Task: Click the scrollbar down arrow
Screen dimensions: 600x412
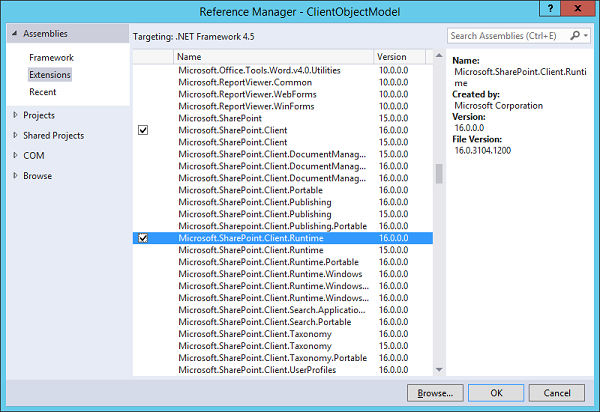Action: [439, 370]
